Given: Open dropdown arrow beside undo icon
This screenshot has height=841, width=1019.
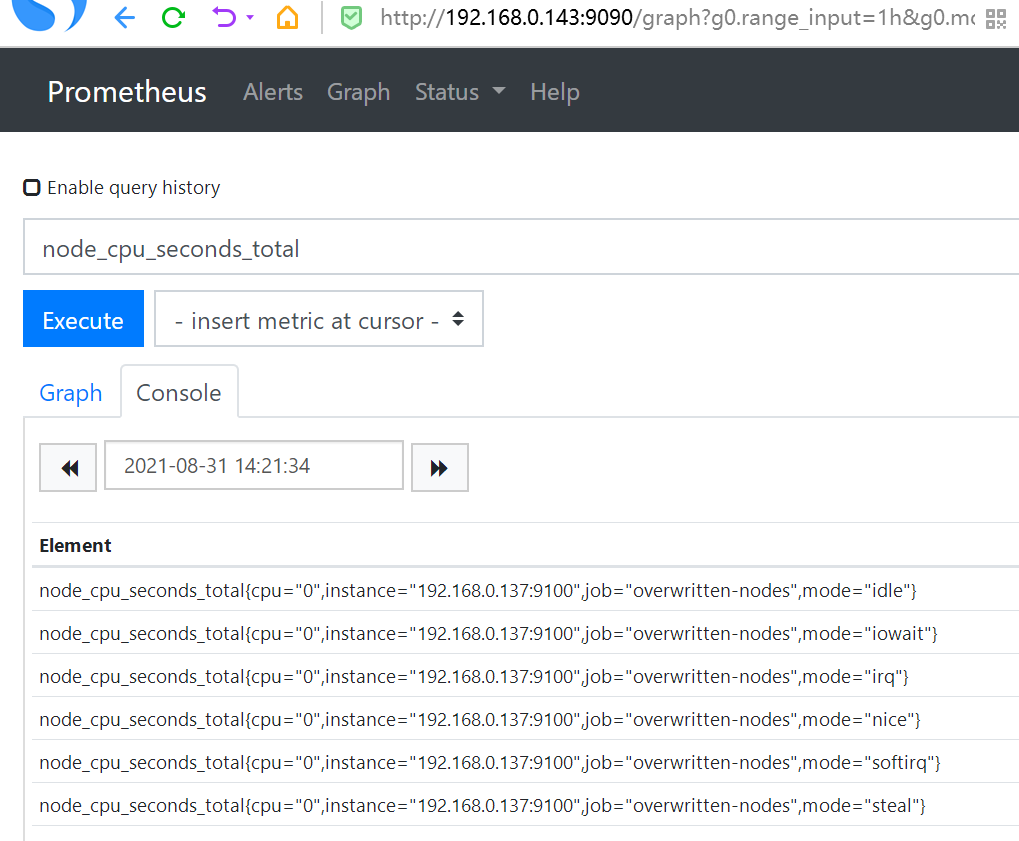Looking at the screenshot, I should [250, 18].
